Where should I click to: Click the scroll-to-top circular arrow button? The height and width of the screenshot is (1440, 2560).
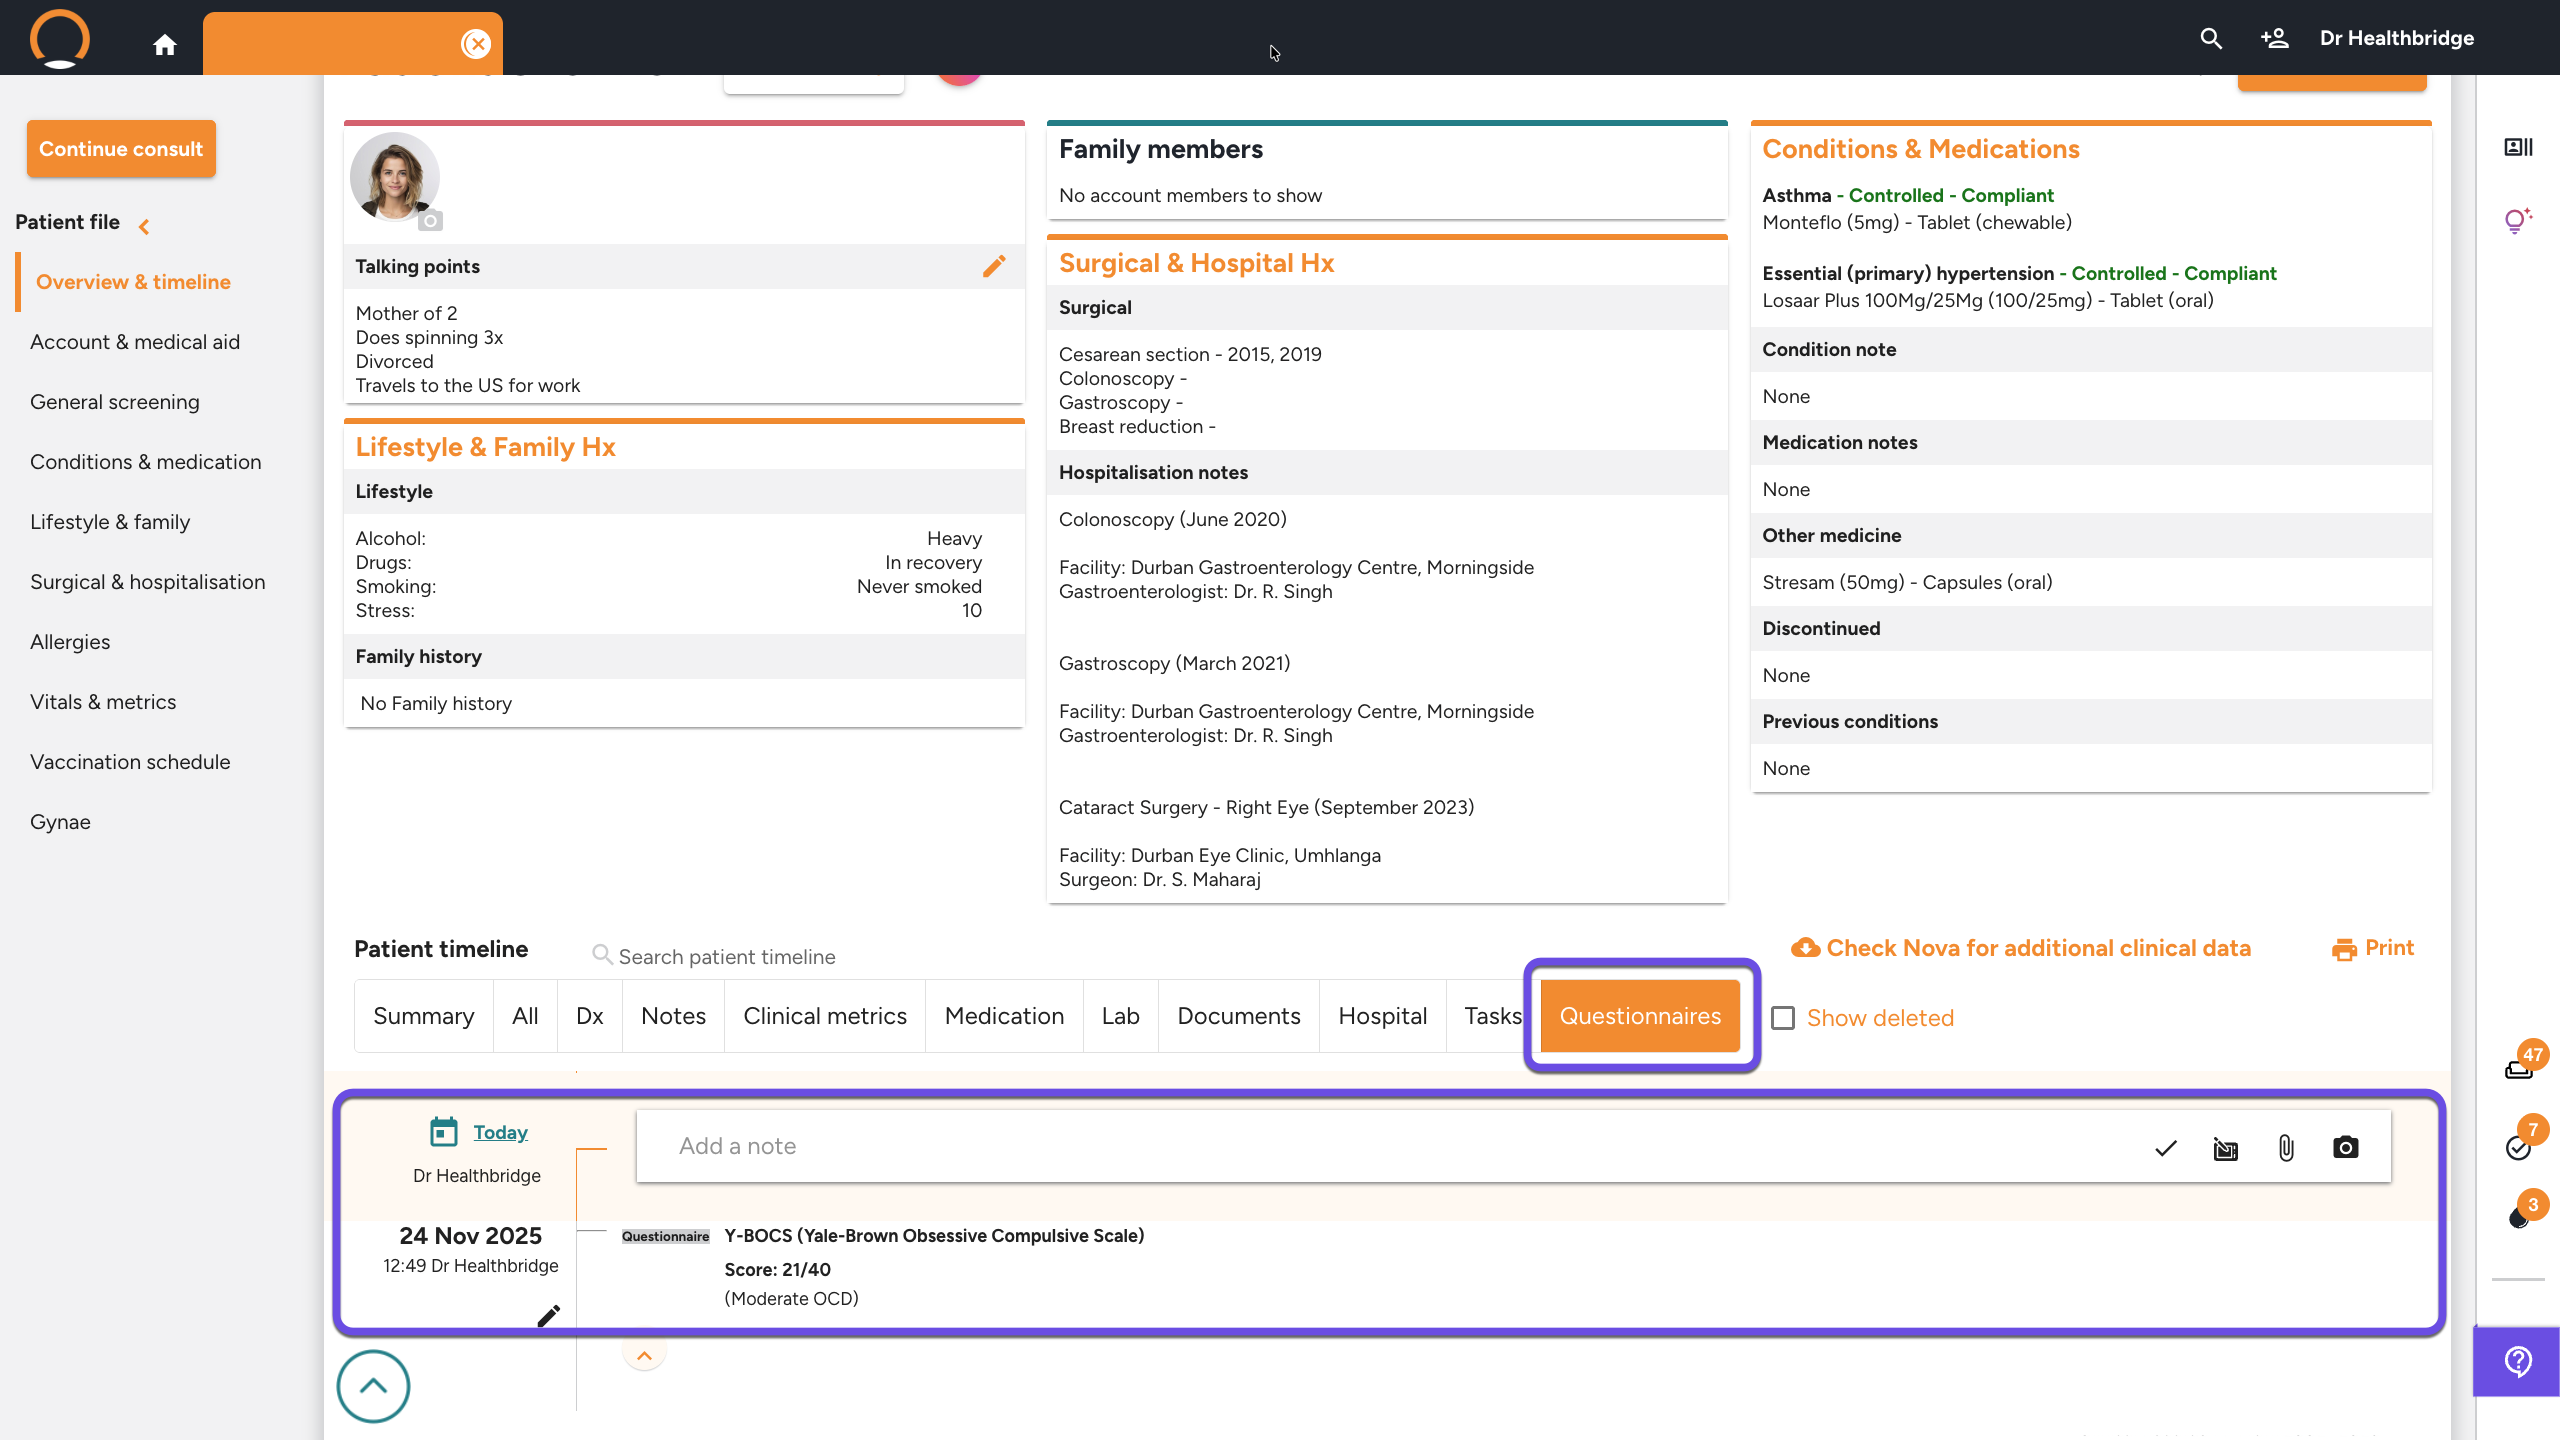tap(373, 1386)
